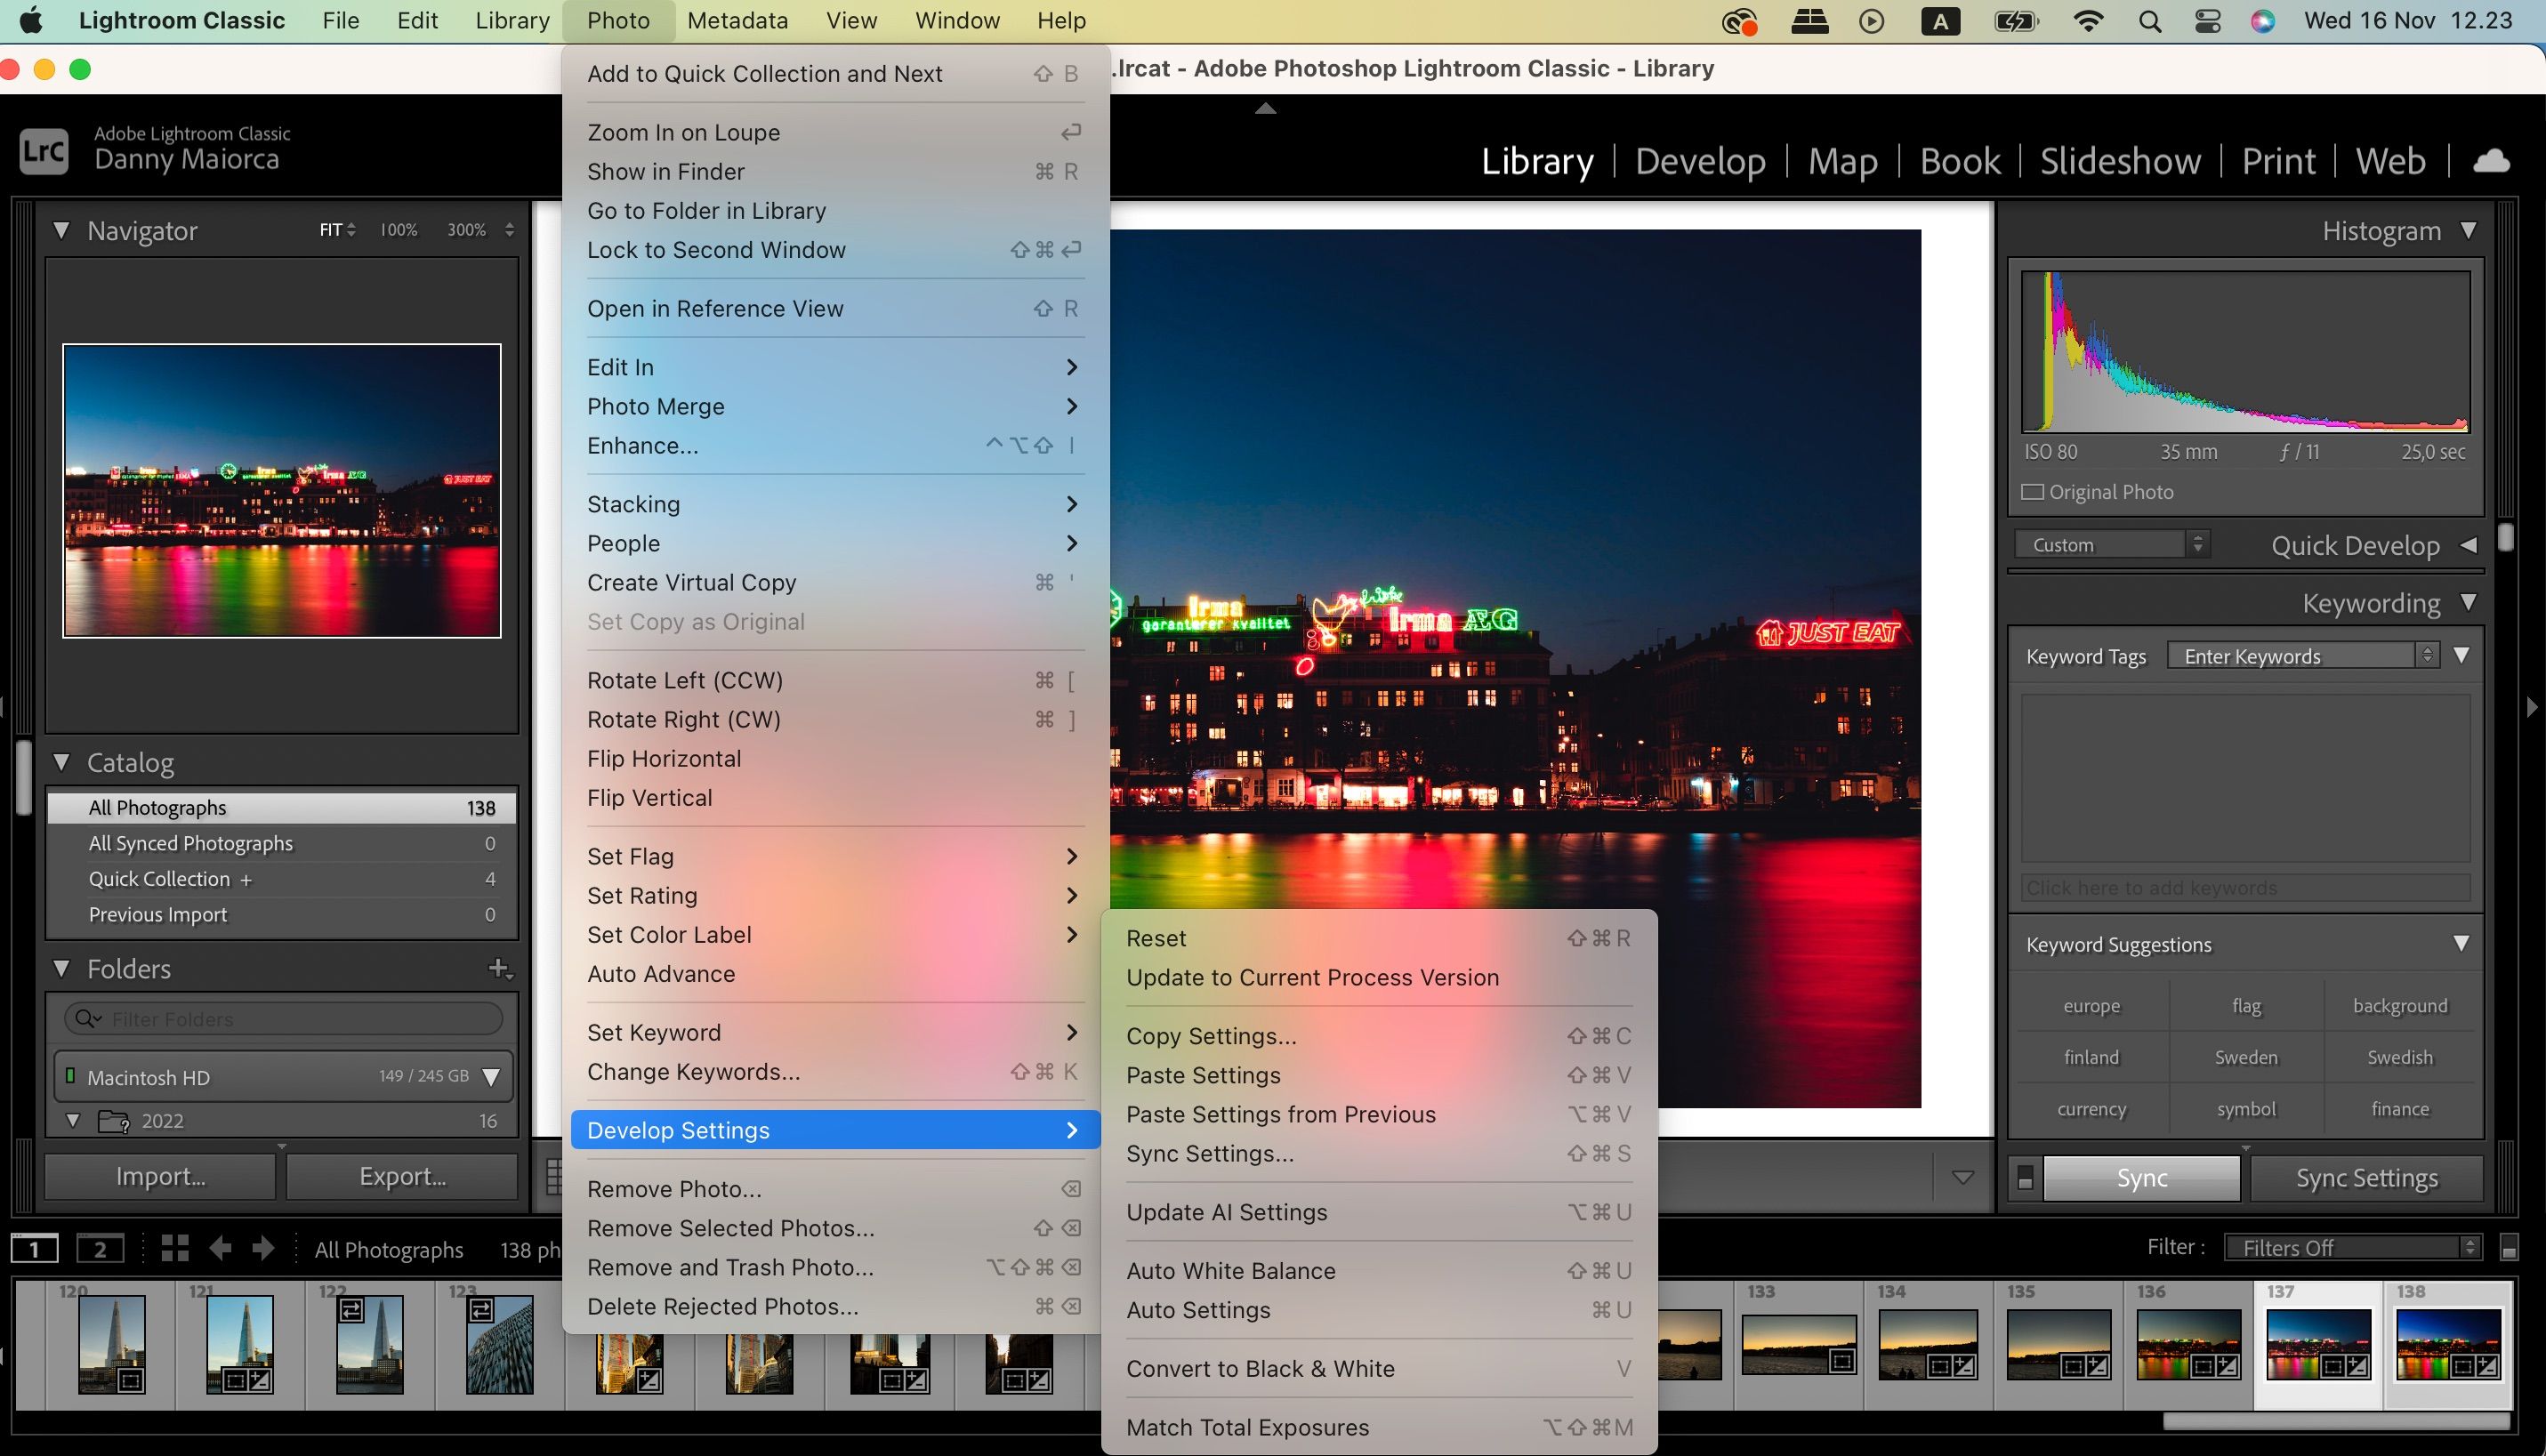Open the Grid view icon in filmstrip bar
This screenshot has height=1456, width=2546.
pos(175,1248)
